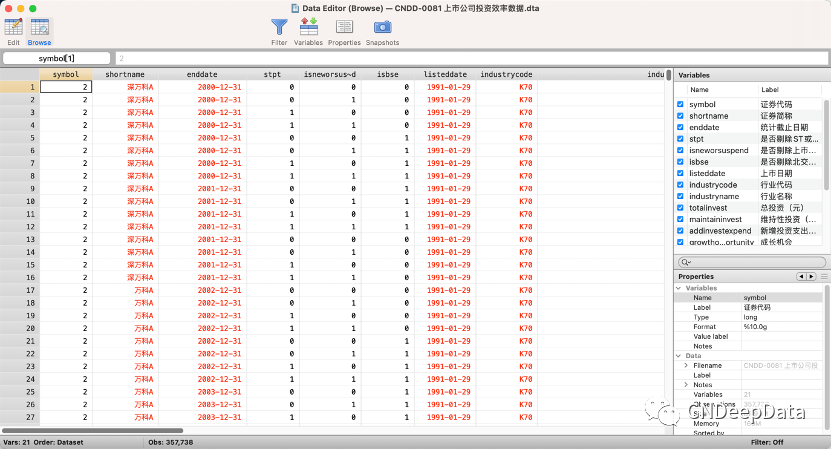This screenshot has width=832, height=450.
Task: Click the Type property value long
Action: 750,317
